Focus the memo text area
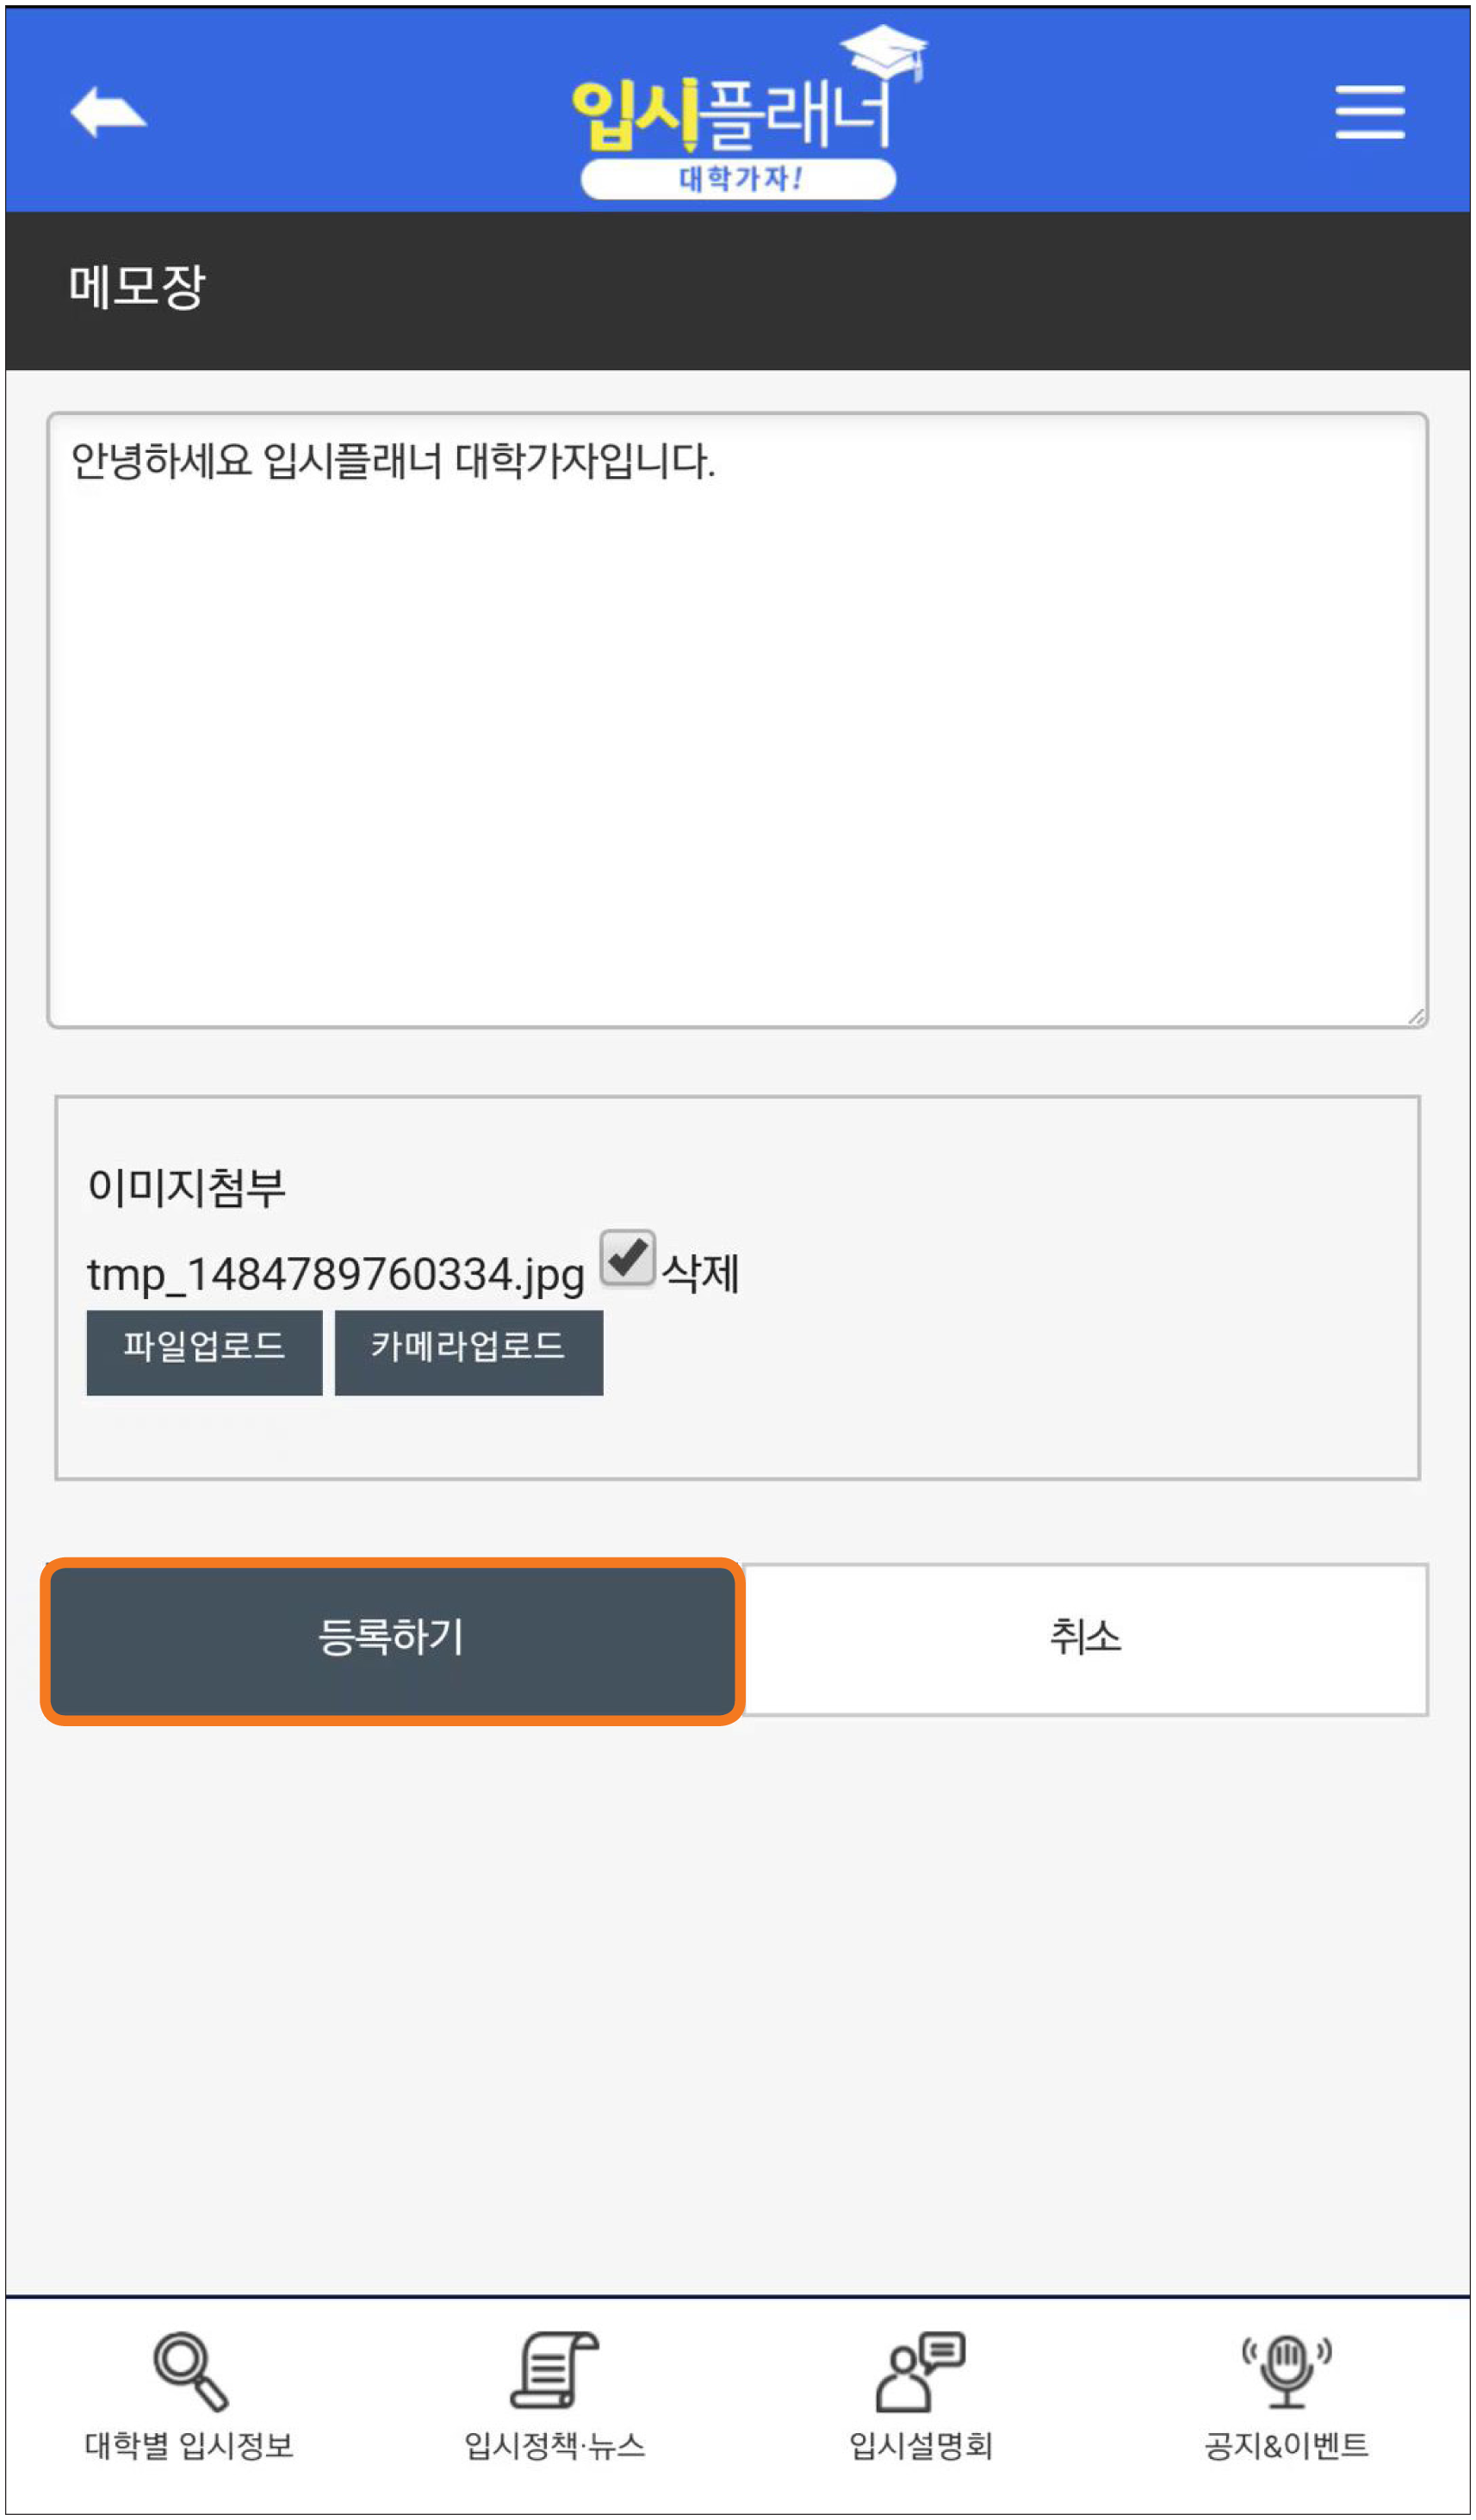Viewport: 1476px width, 2520px height. [x=737, y=720]
